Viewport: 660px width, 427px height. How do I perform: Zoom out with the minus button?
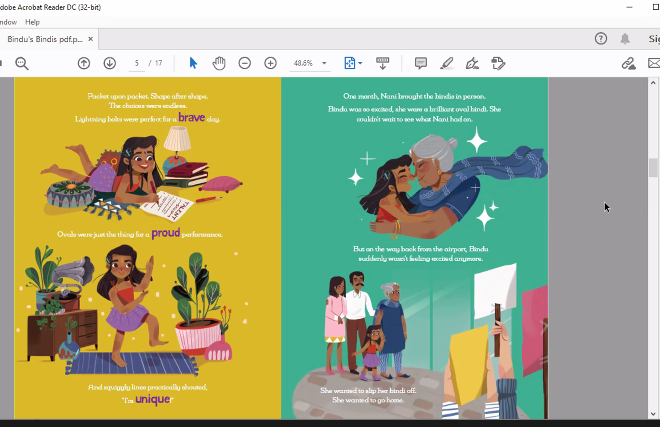(x=245, y=63)
